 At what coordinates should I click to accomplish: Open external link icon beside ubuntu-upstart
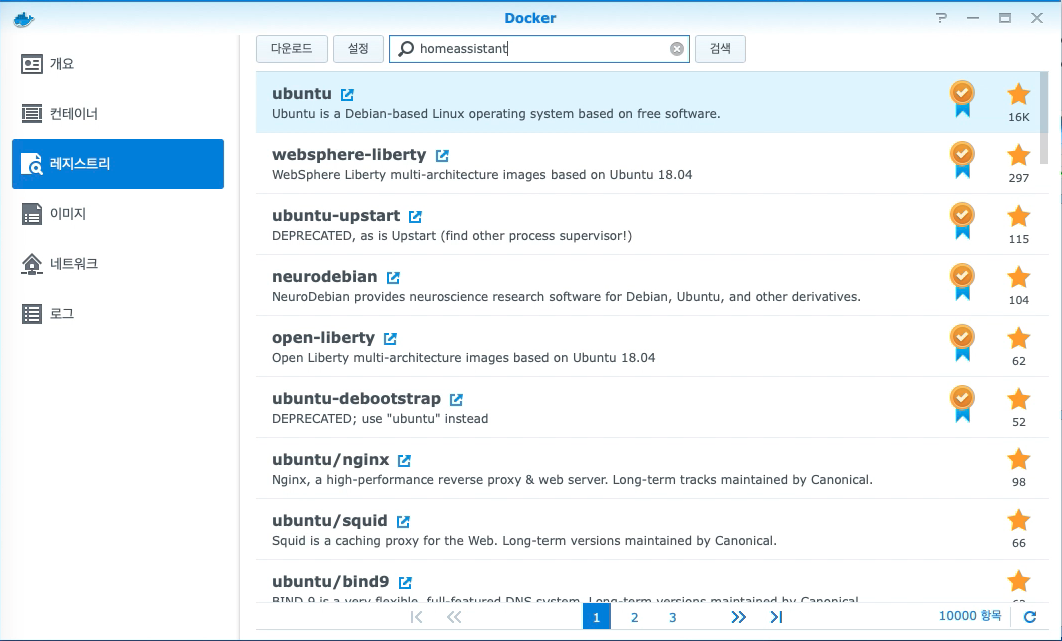415,216
